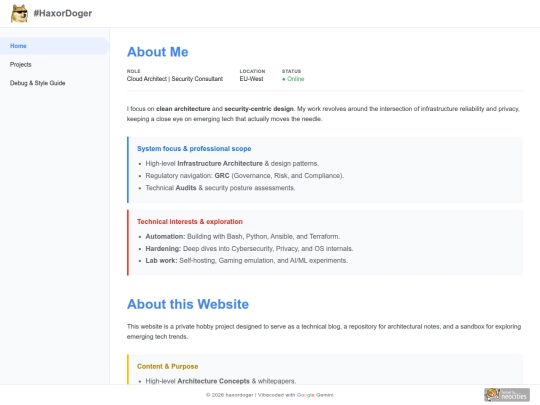
Task: Open Debug & Style Guide page
Action: tap(38, 83)
